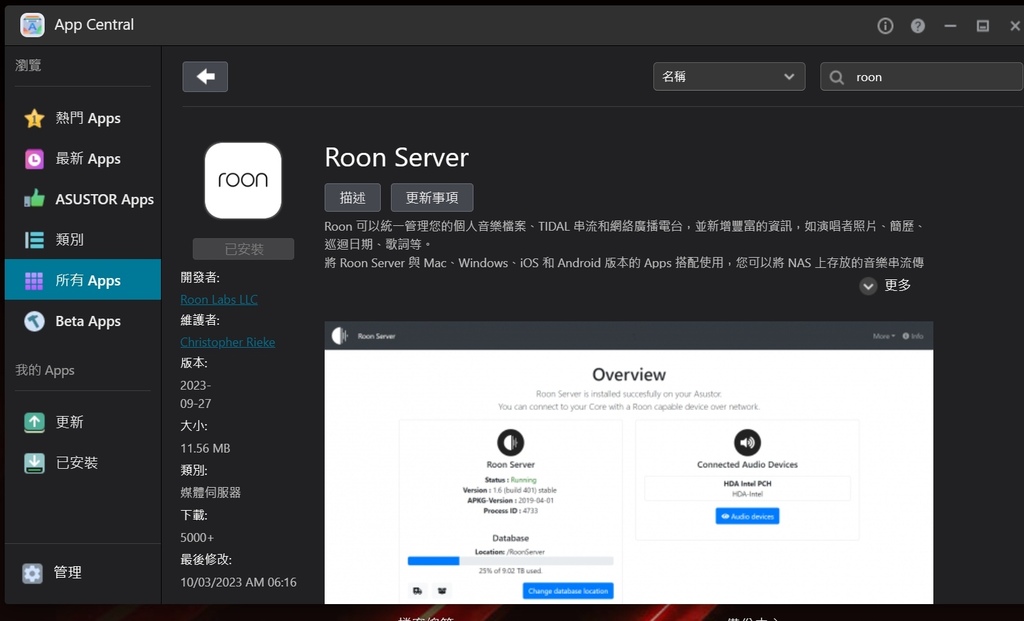
Task: Select 所有 Apps in sidebar
Action: pos(83,279)
